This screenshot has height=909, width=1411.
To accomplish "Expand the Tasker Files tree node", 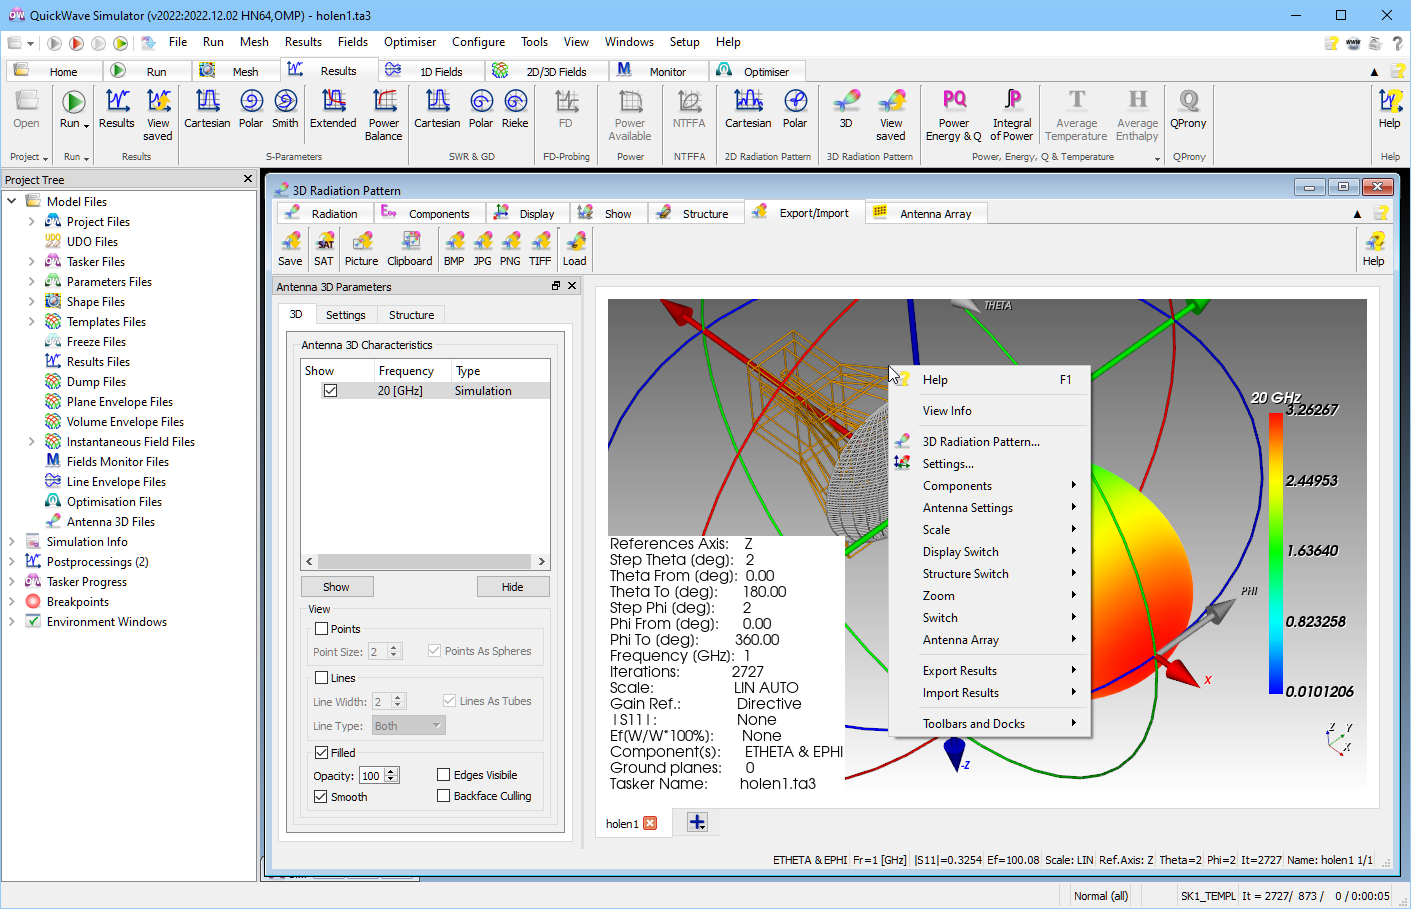I will (32, 262).
